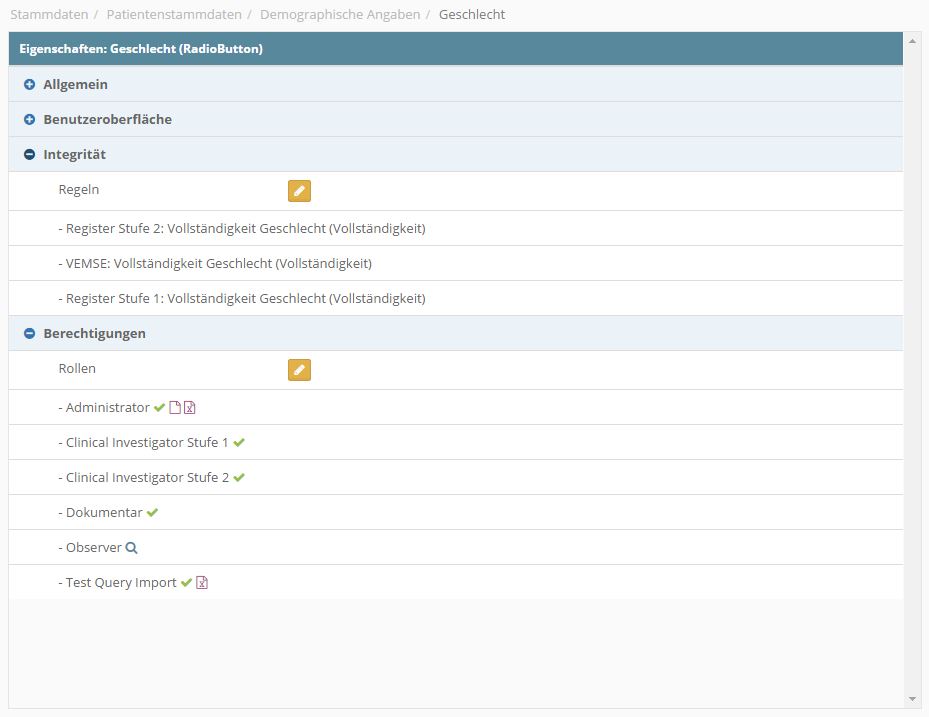Viewport: 929px width, 717px height.
Task: Click the scrollbar up arrow
Action: point(912,41)
